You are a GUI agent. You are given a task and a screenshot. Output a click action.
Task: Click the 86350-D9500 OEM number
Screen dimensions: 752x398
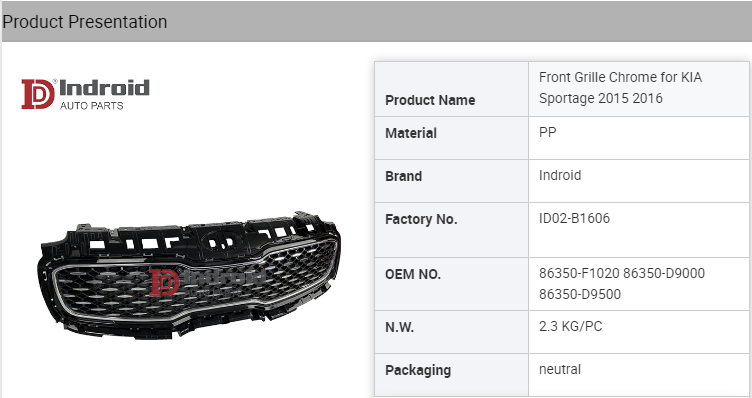point(580,294)
